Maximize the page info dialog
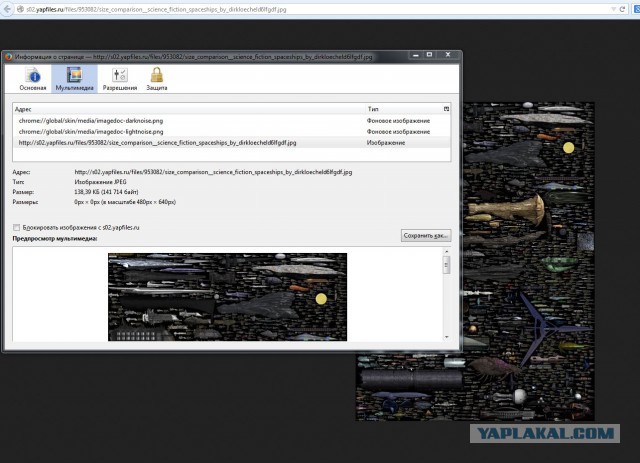Viewport: 640px width, 463px height. tap(429, 55)
